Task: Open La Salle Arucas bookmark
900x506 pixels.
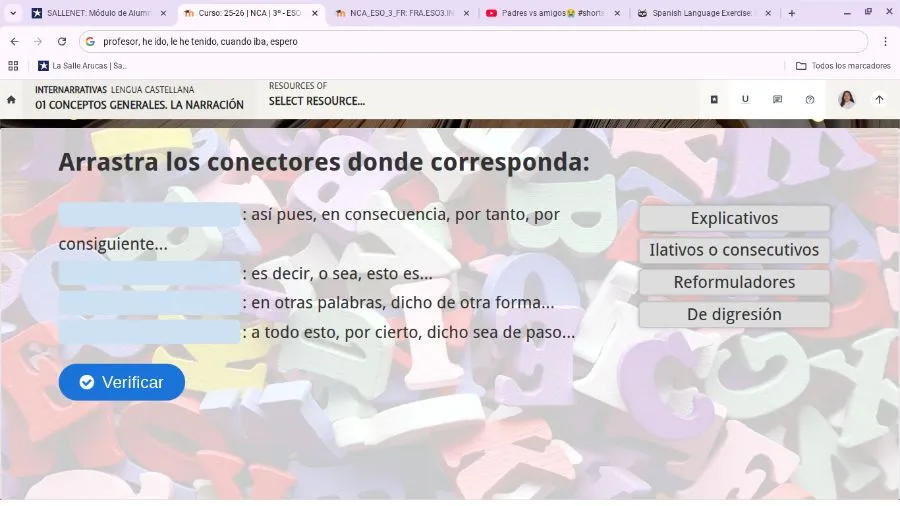Action: [83, 66]
